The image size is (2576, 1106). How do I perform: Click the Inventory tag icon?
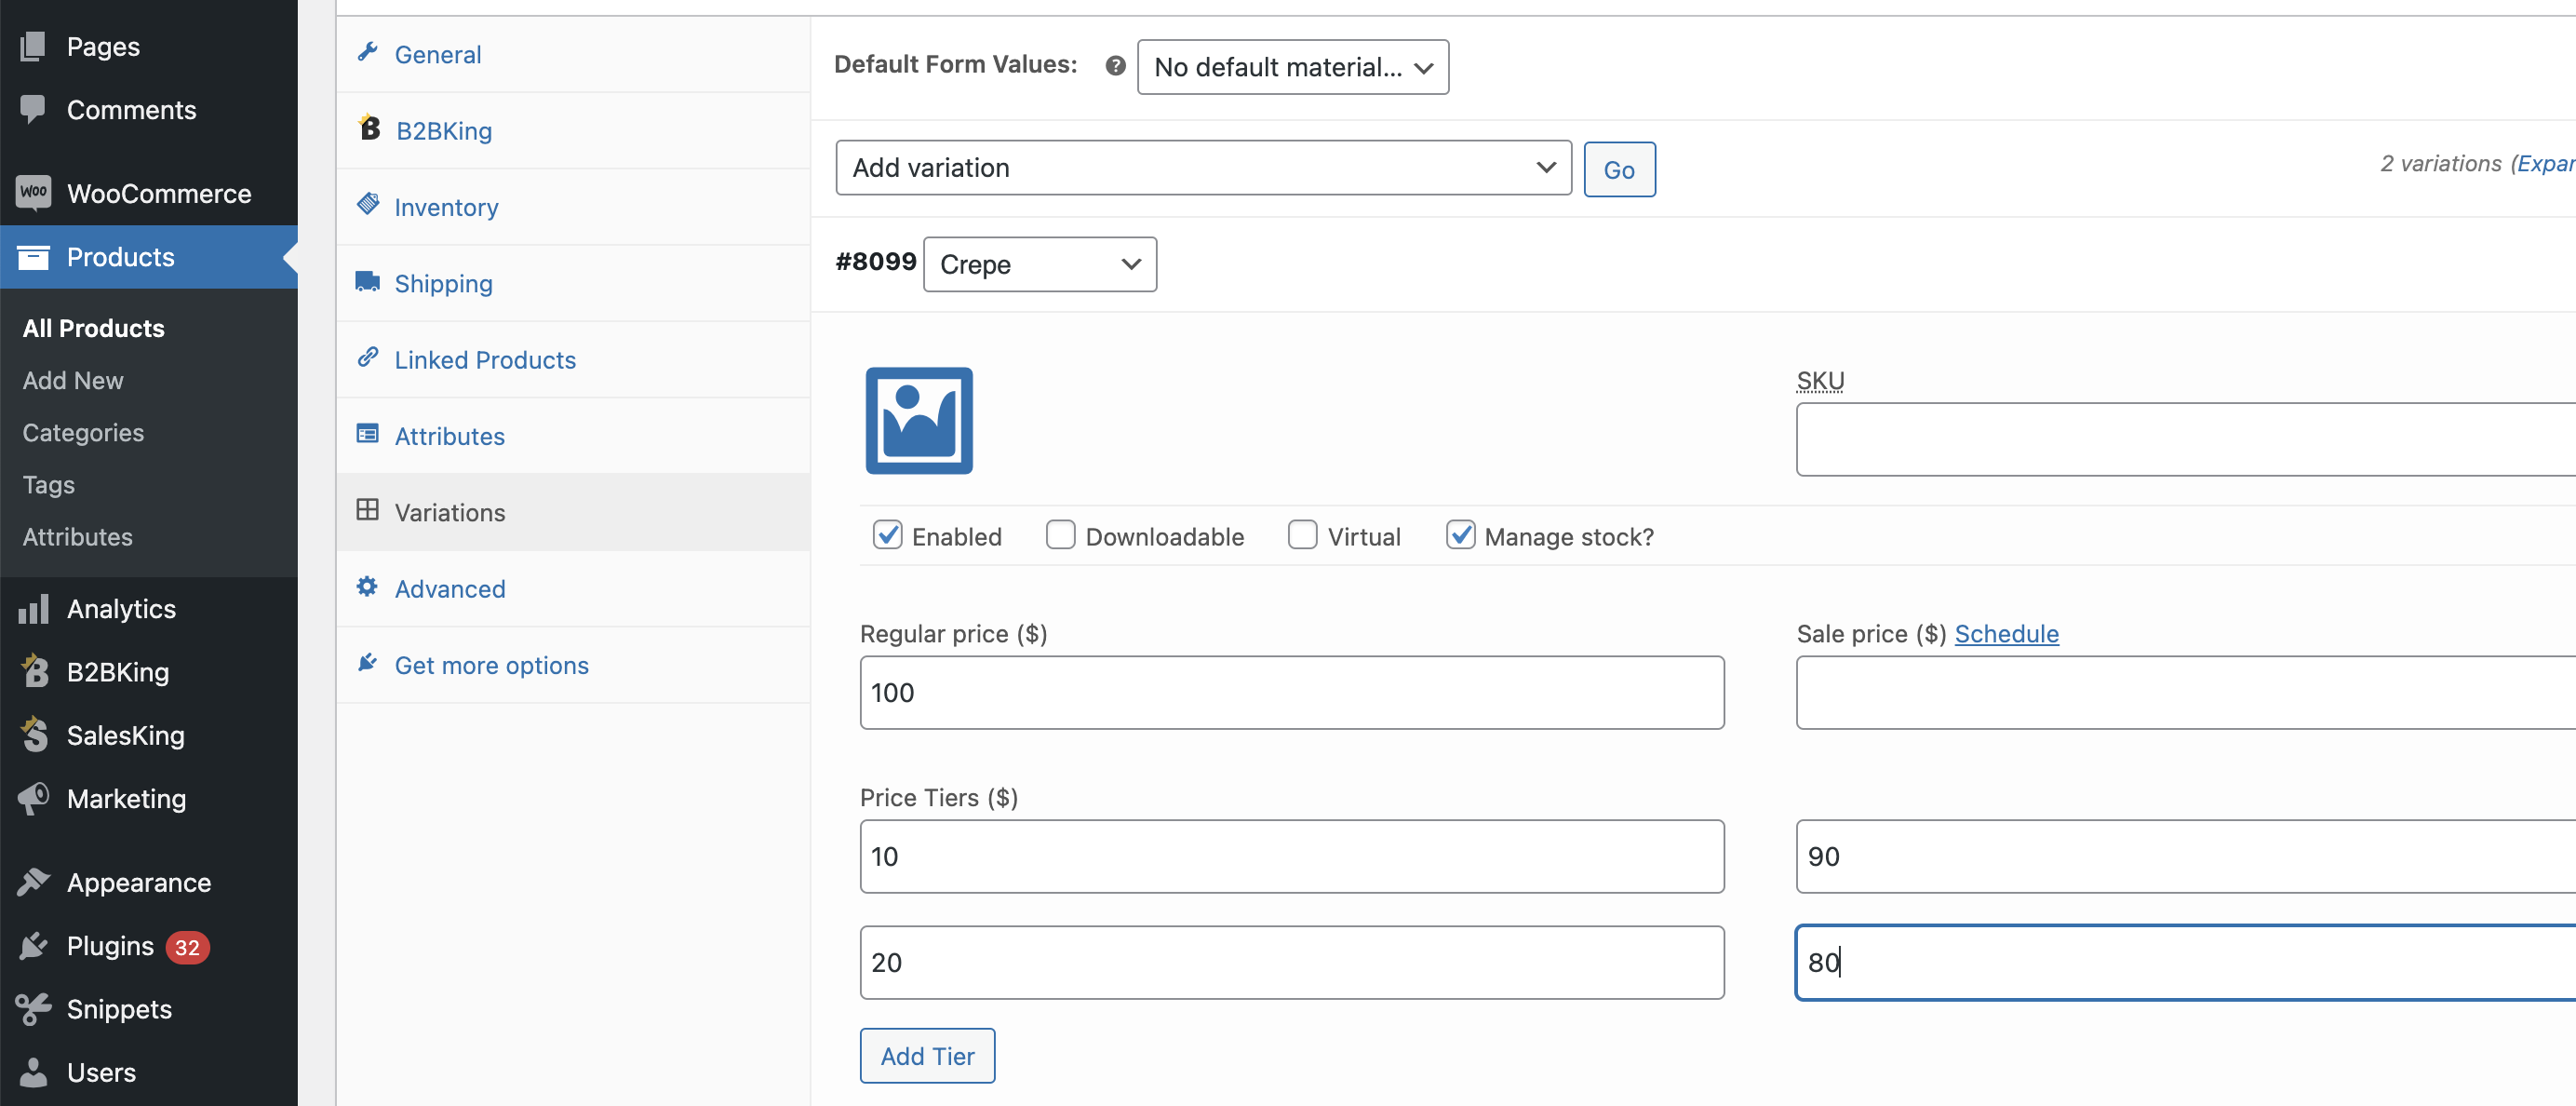coord(367,204)
